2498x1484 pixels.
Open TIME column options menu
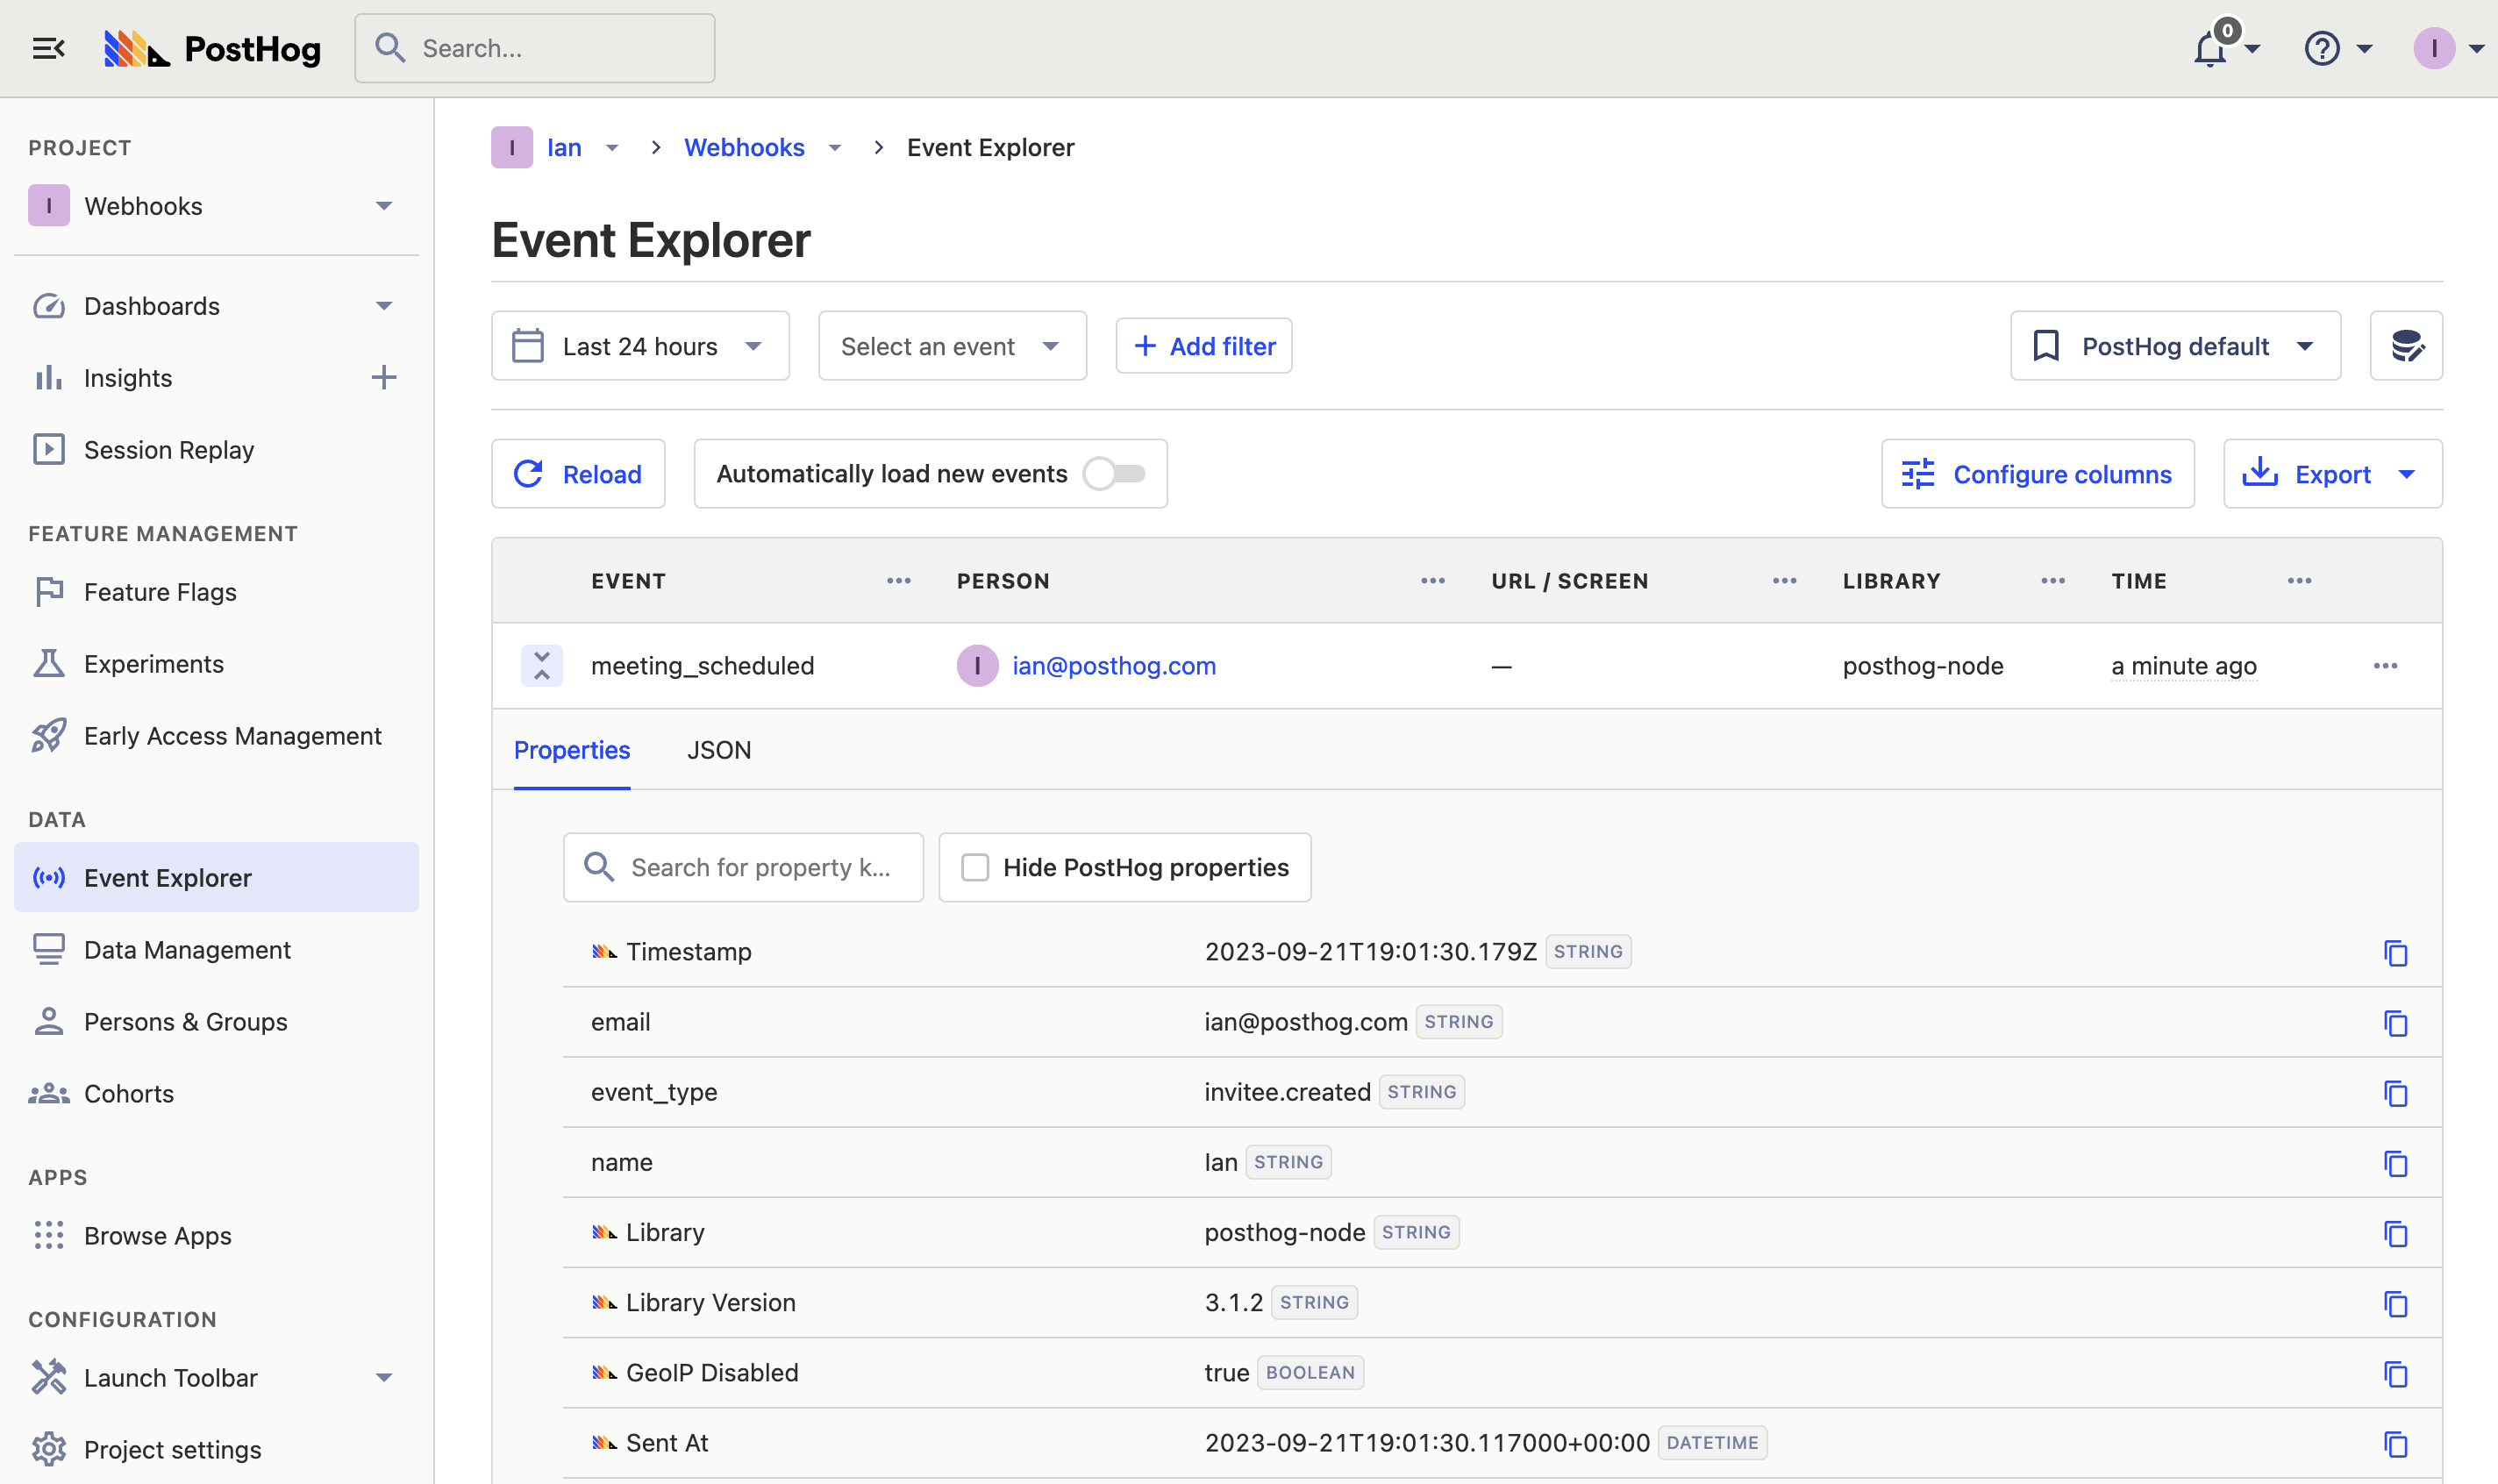pos(2299,581)
